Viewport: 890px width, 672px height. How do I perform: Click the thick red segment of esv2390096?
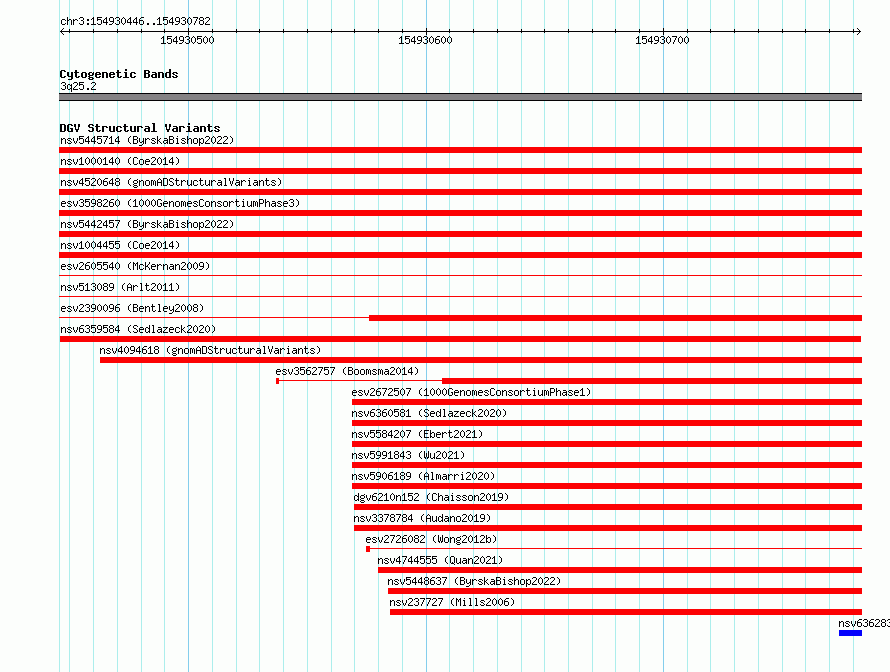pyautogui.click(x=615, y=318)
